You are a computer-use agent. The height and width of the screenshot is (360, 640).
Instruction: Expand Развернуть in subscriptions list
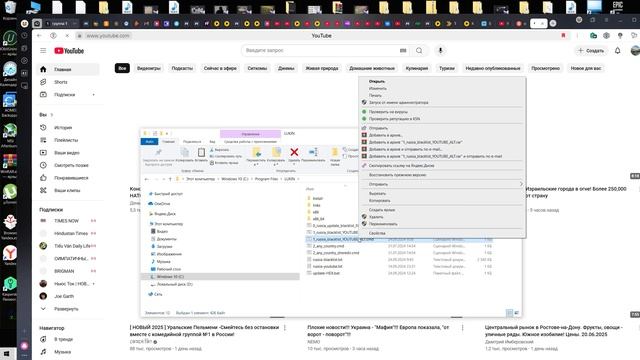click(x=67, y=309)
